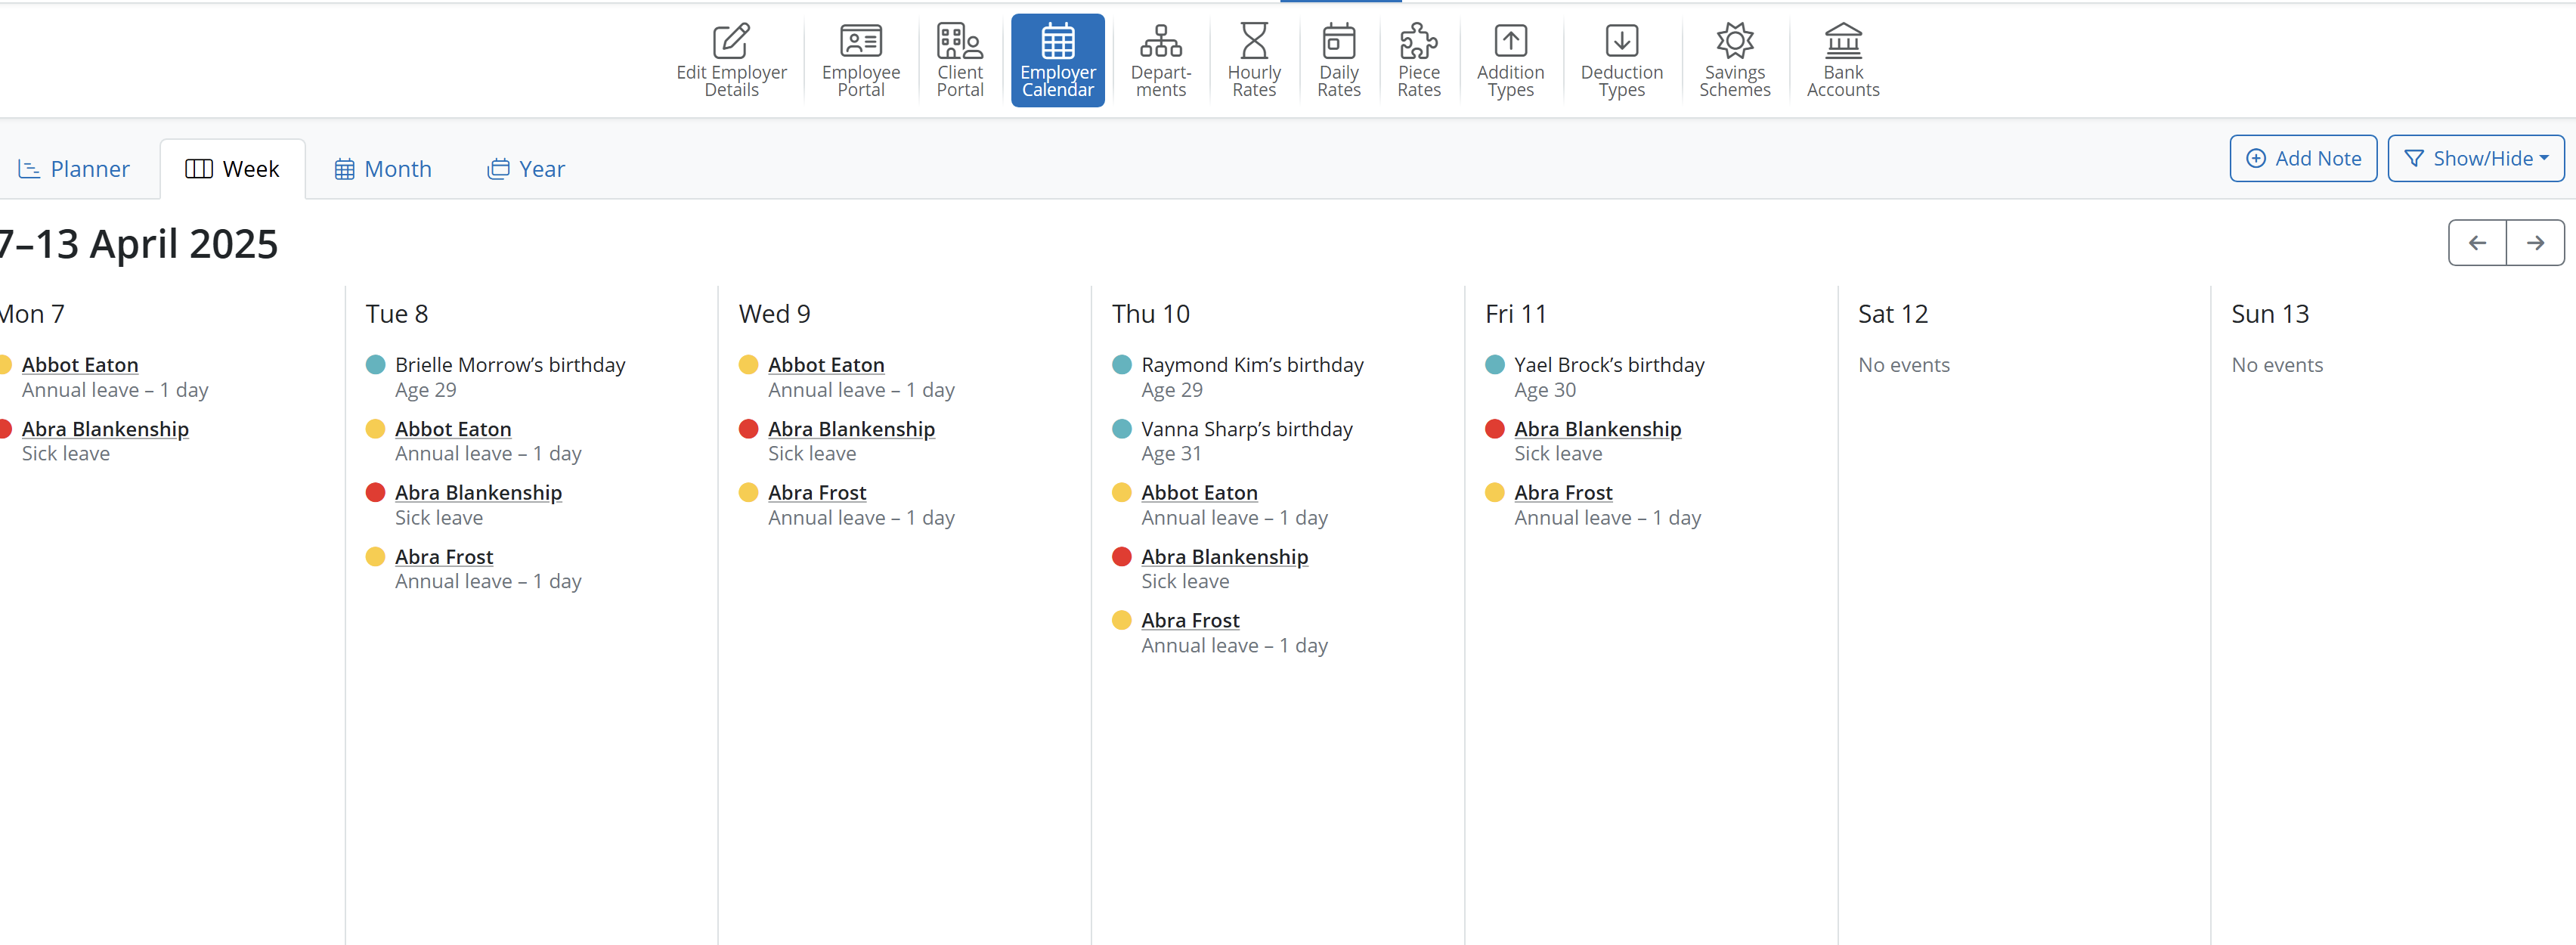Open Abra Blankenship on Mon 7
Image resolution: width=2576 pixels, height=945 pixels.
pos(105,429)
